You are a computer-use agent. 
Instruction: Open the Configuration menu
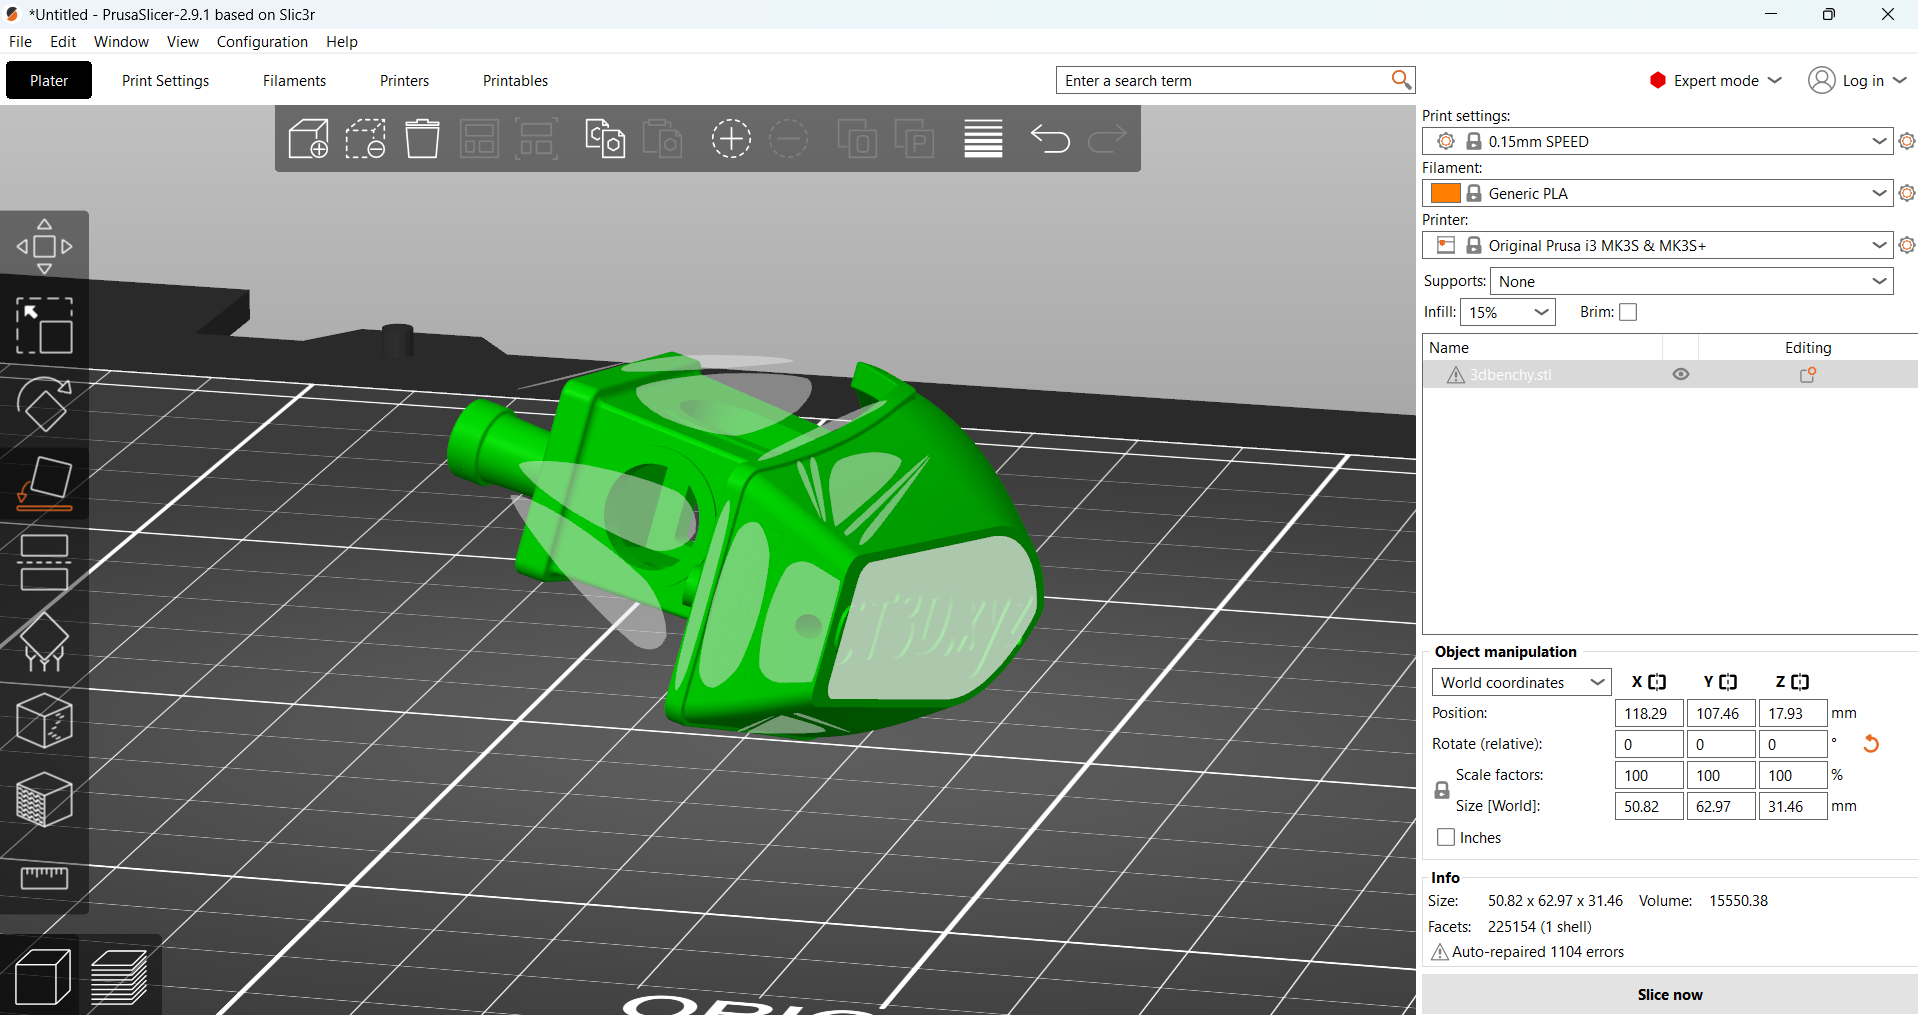[x=262, y=41]
